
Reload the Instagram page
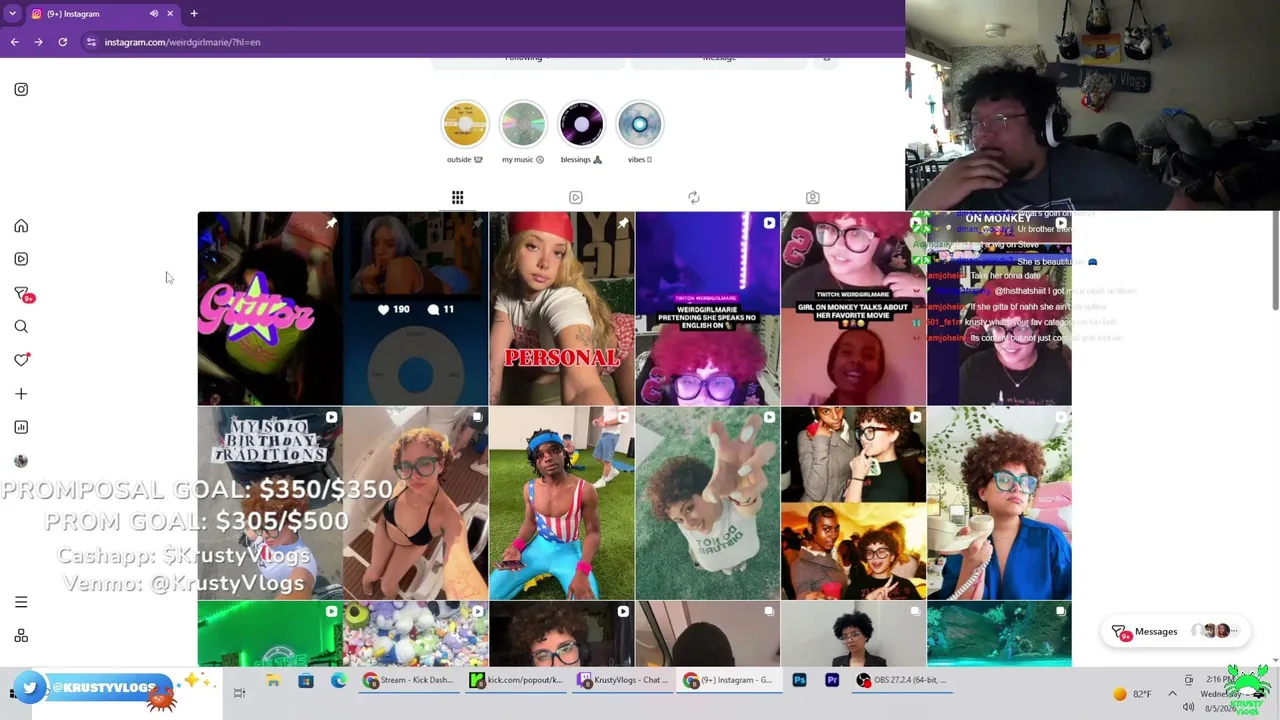pyautogui.click(x=62, y=42)
